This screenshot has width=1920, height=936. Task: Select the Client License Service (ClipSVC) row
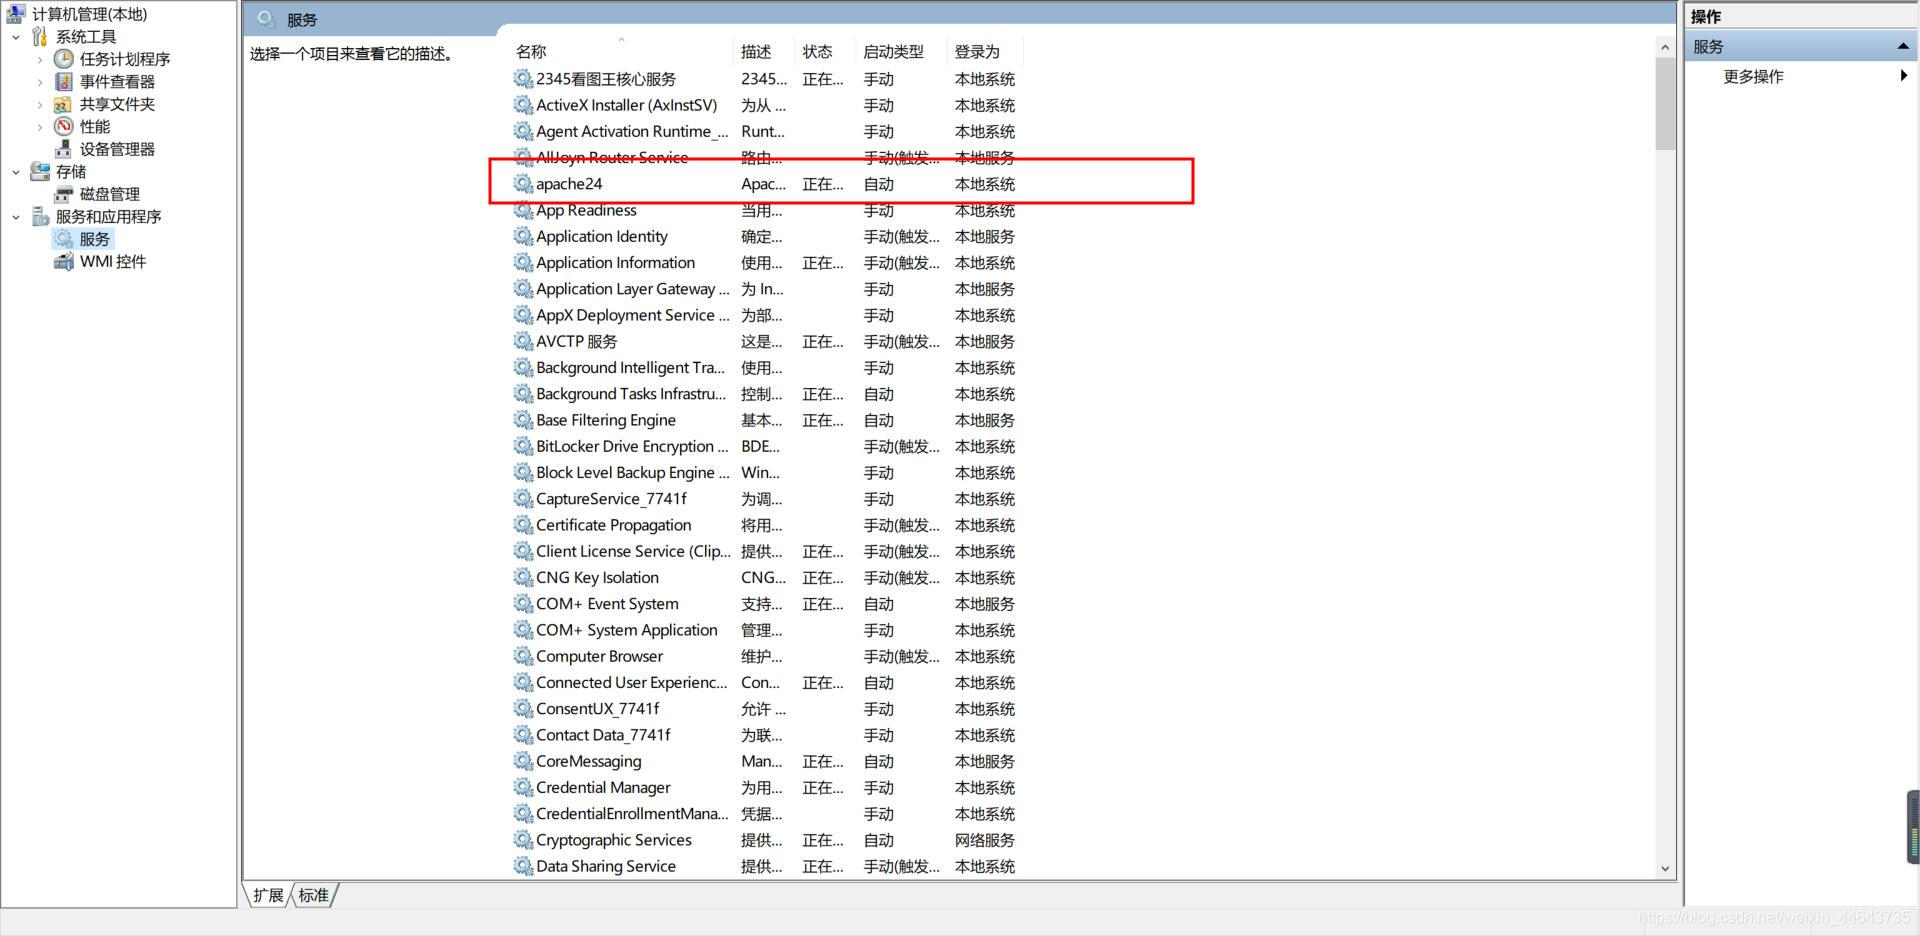pyautogui.click(x=766, y=551)
